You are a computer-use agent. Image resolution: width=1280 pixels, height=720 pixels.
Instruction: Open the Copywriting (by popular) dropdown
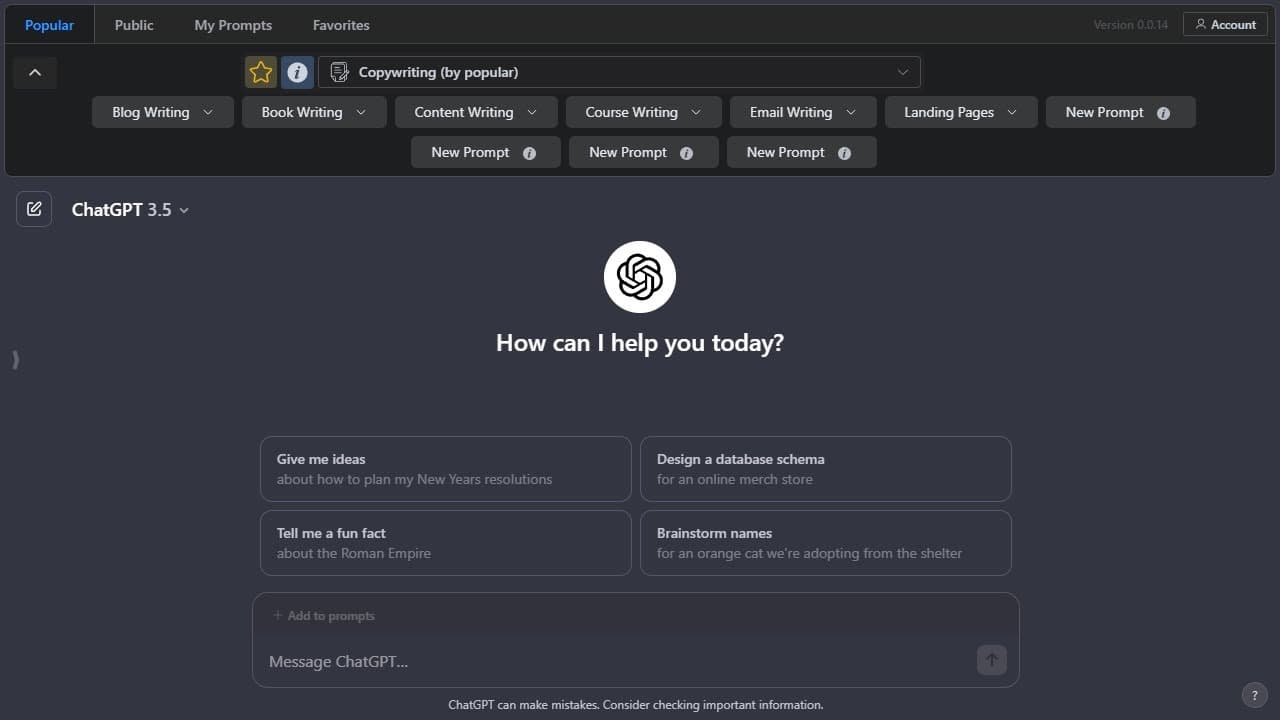619,72
